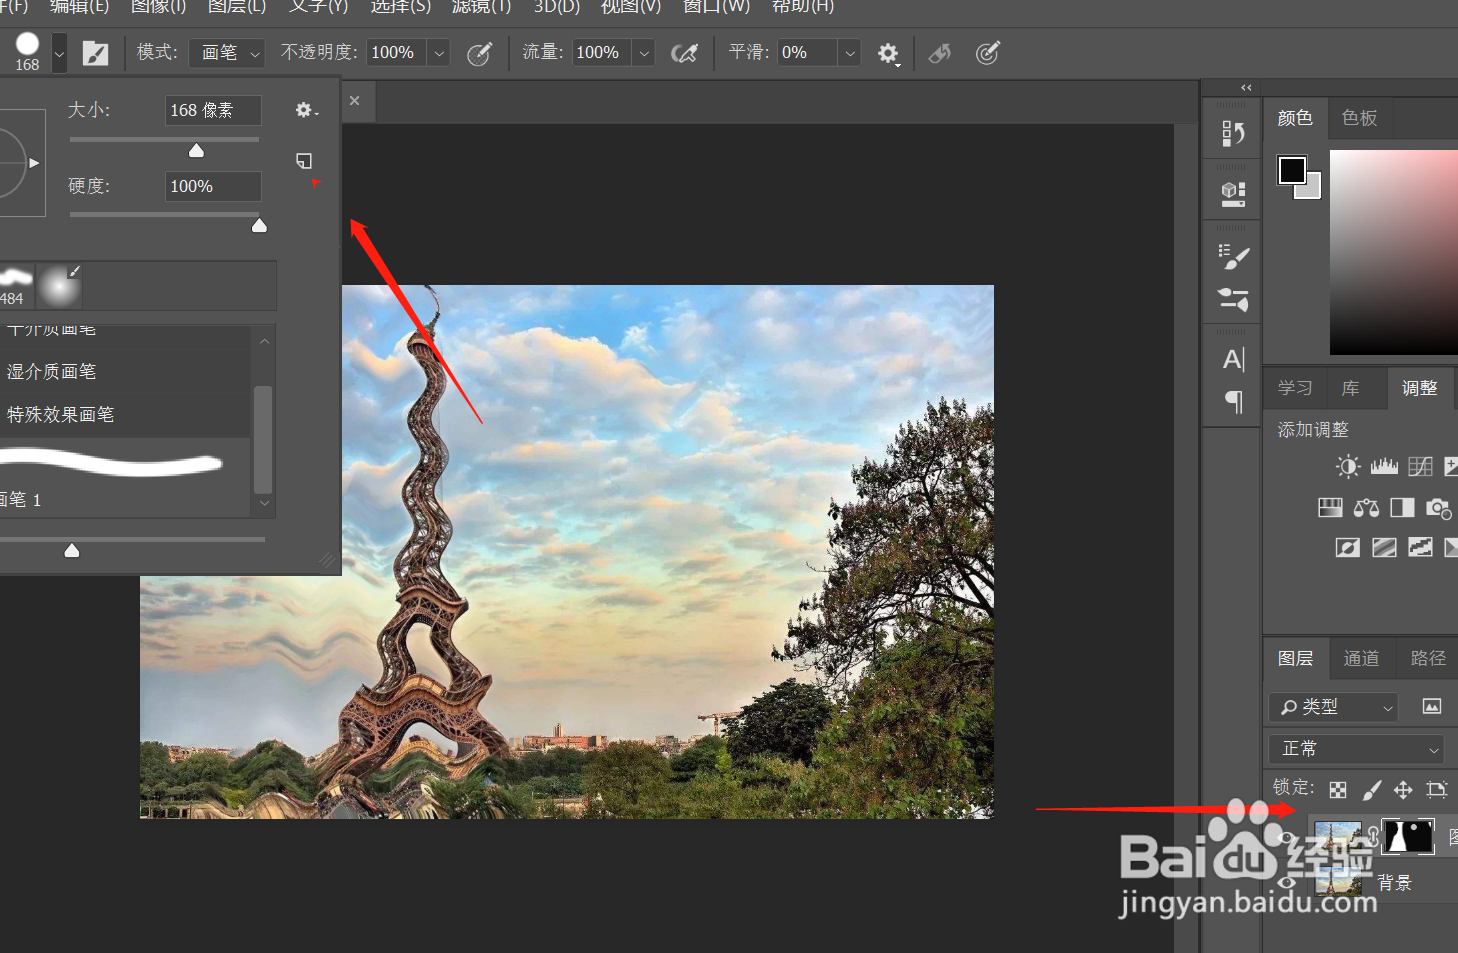Hide the 背景 layer with eye icon
Image resolution: width=1458 pixels, height=953 pixels.
[x=1287, y=883]
